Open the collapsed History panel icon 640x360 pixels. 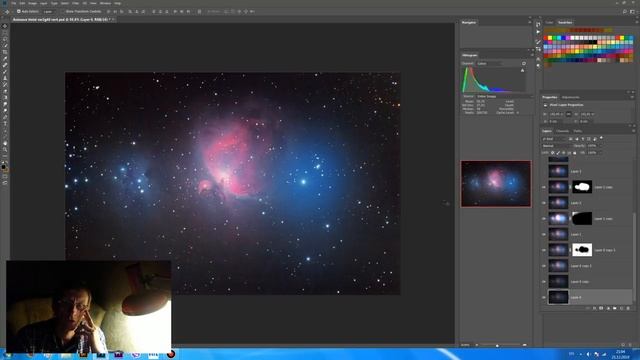pos(538,25)
